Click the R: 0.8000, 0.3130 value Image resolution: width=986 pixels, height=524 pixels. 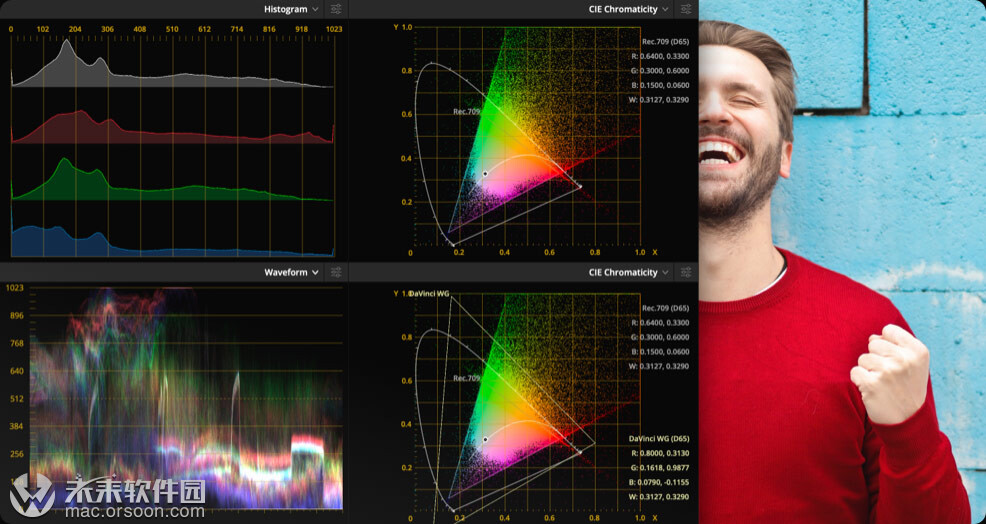click(658, 453)
